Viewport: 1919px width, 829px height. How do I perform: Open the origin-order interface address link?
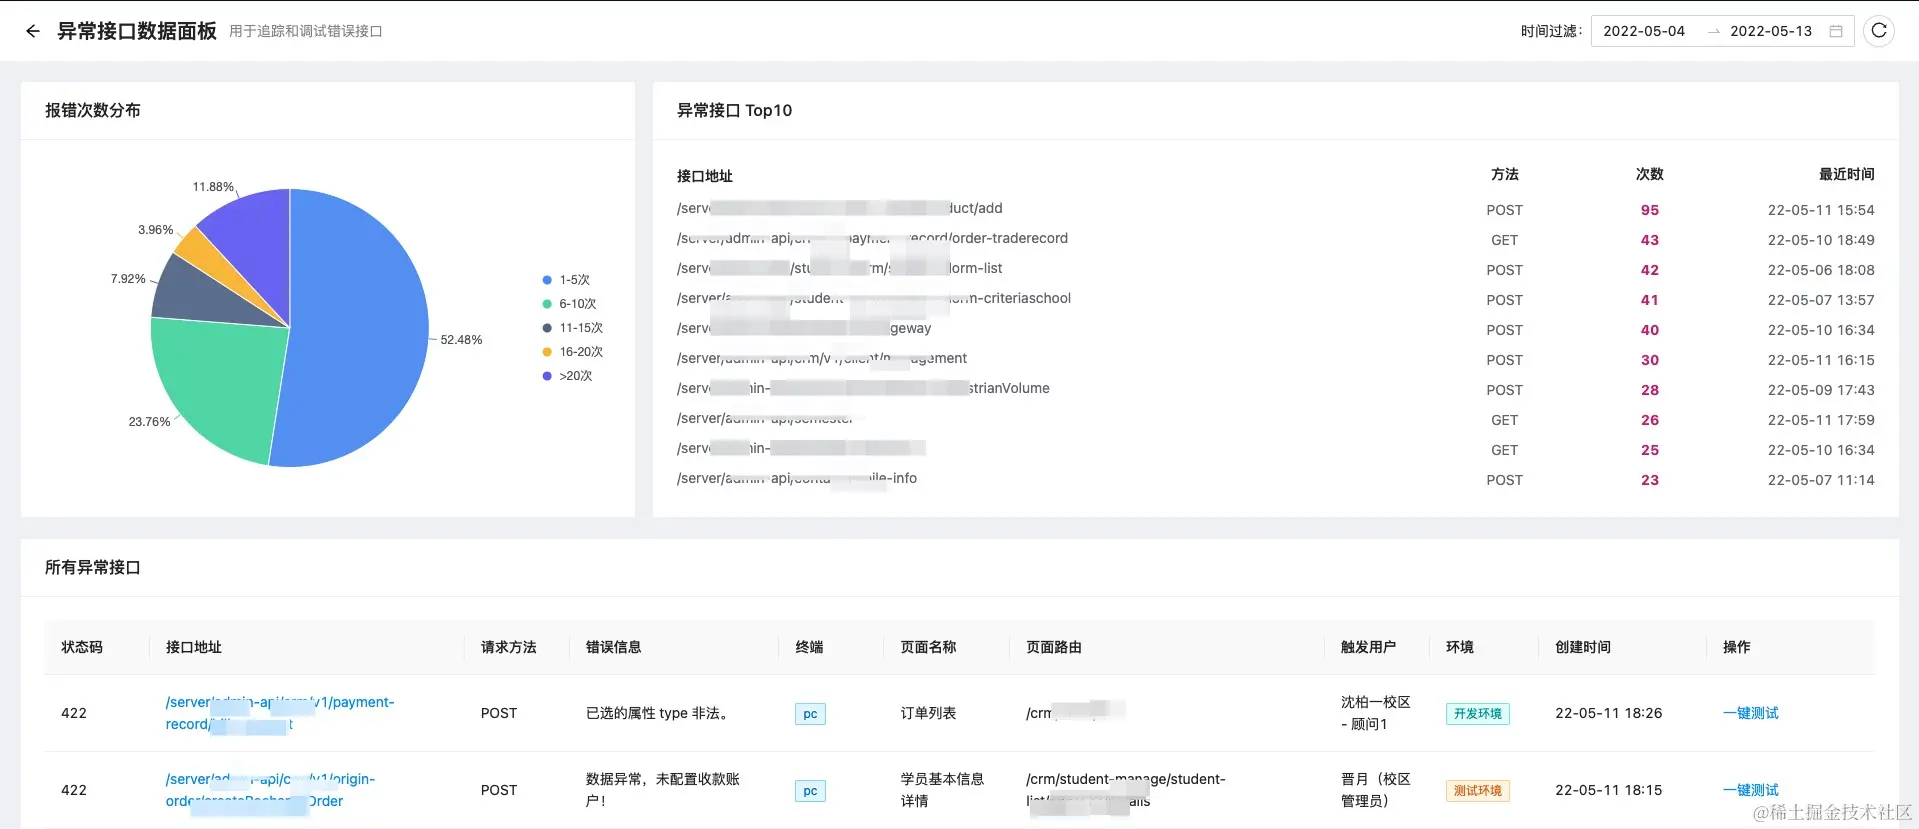tap(270, 790)
